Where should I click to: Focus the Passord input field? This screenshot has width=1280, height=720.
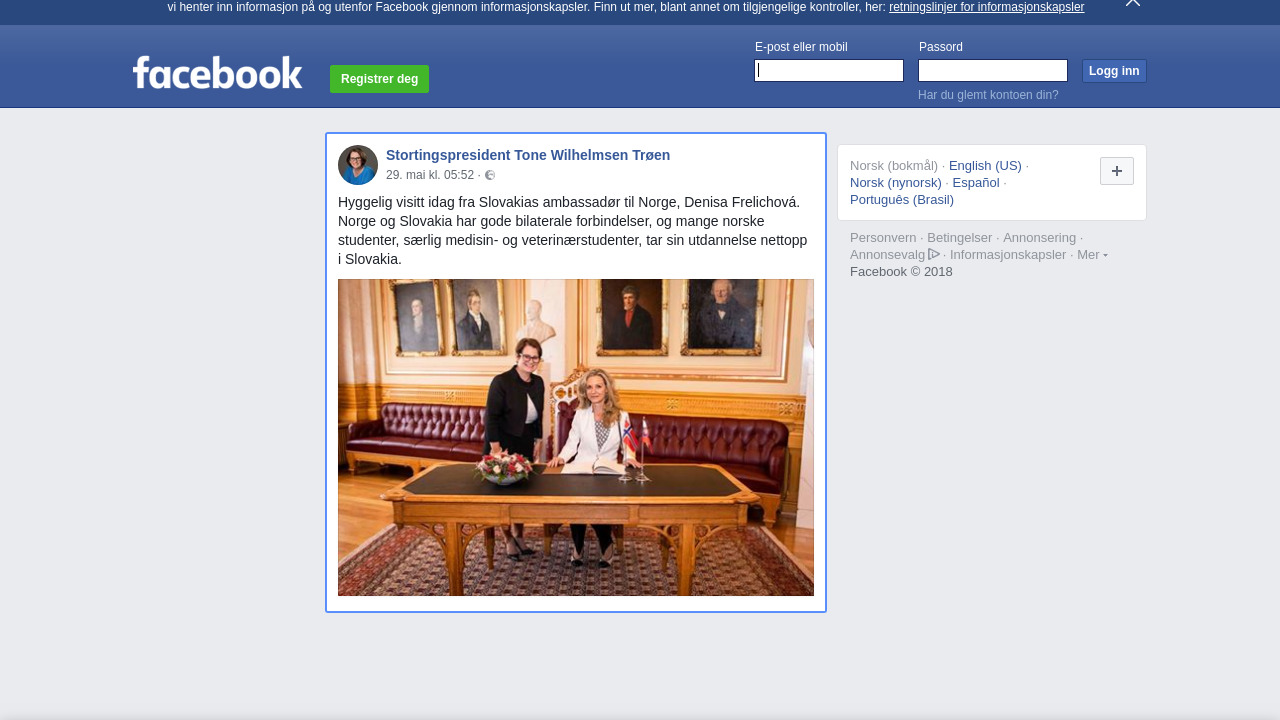[x=993, y=70]
